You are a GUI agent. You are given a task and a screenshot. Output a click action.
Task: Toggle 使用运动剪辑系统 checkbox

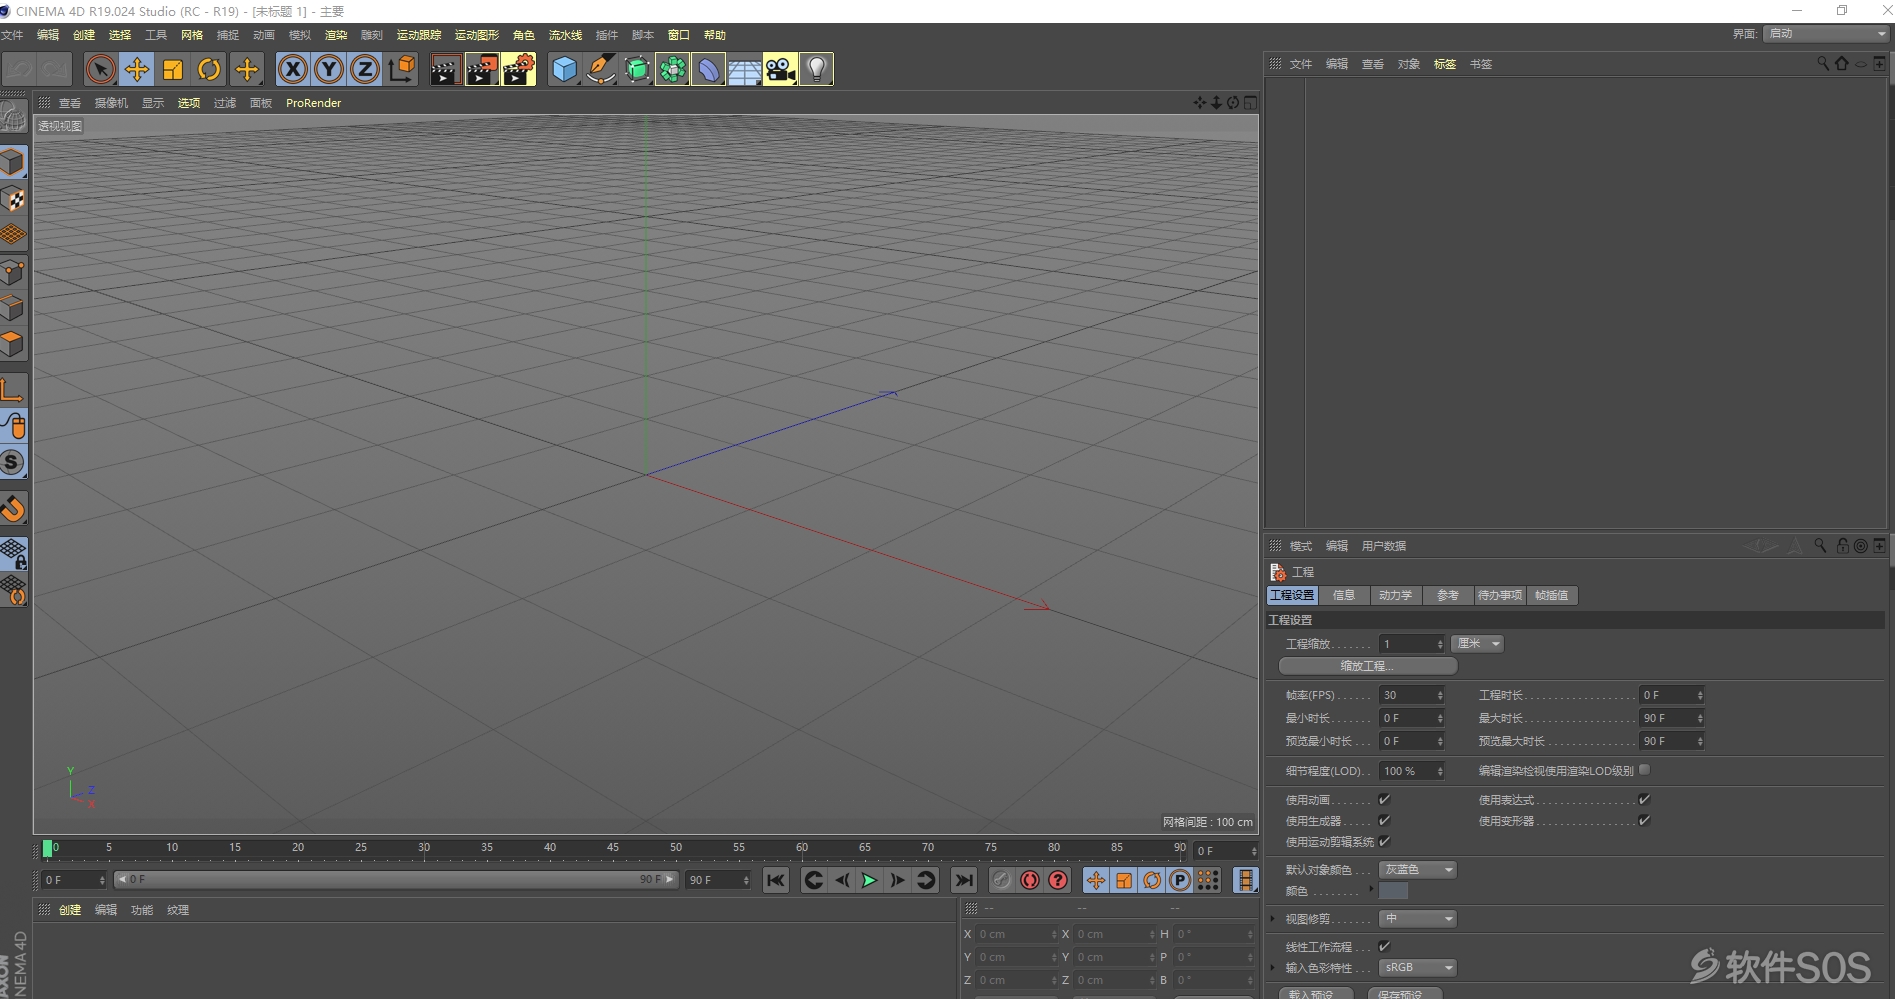point(1384,841)
